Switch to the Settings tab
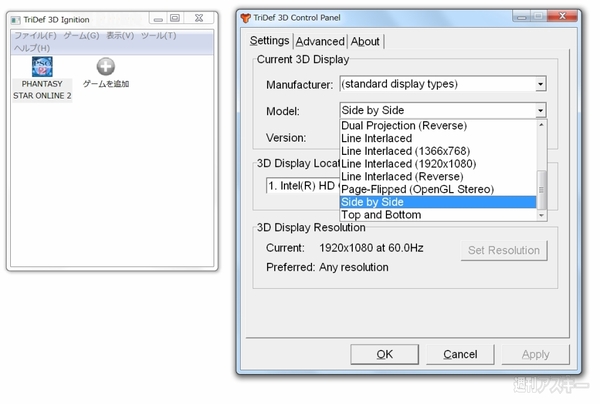Image resolution: width=600 pixels, height=404 pixels. click(x=269, y=41)
